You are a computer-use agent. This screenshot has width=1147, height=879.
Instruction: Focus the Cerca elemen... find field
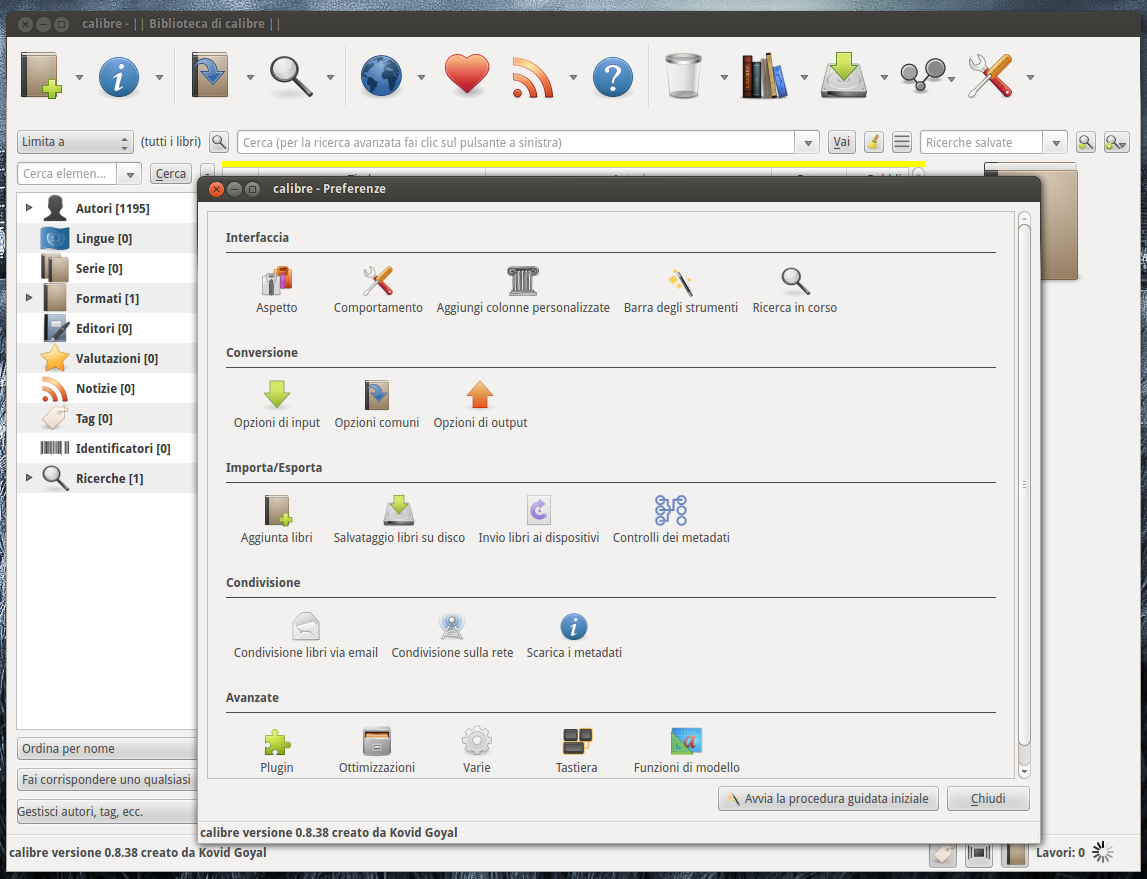(x=67, y=173)
